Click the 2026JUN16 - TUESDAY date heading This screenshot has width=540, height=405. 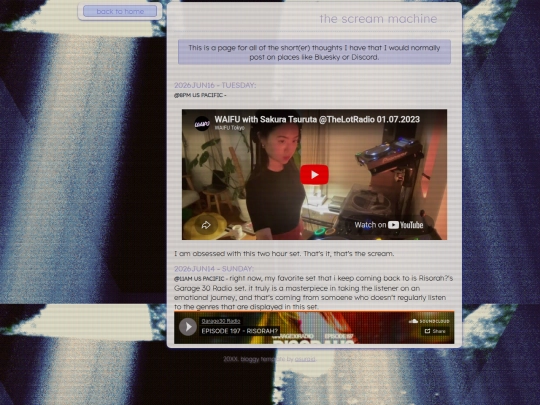click(215, 85)
